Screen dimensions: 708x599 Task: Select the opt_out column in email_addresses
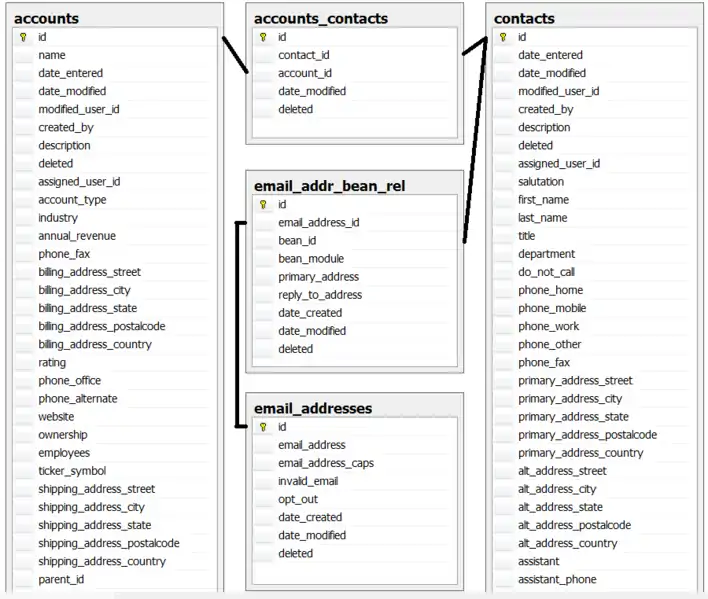pos(298,499)
